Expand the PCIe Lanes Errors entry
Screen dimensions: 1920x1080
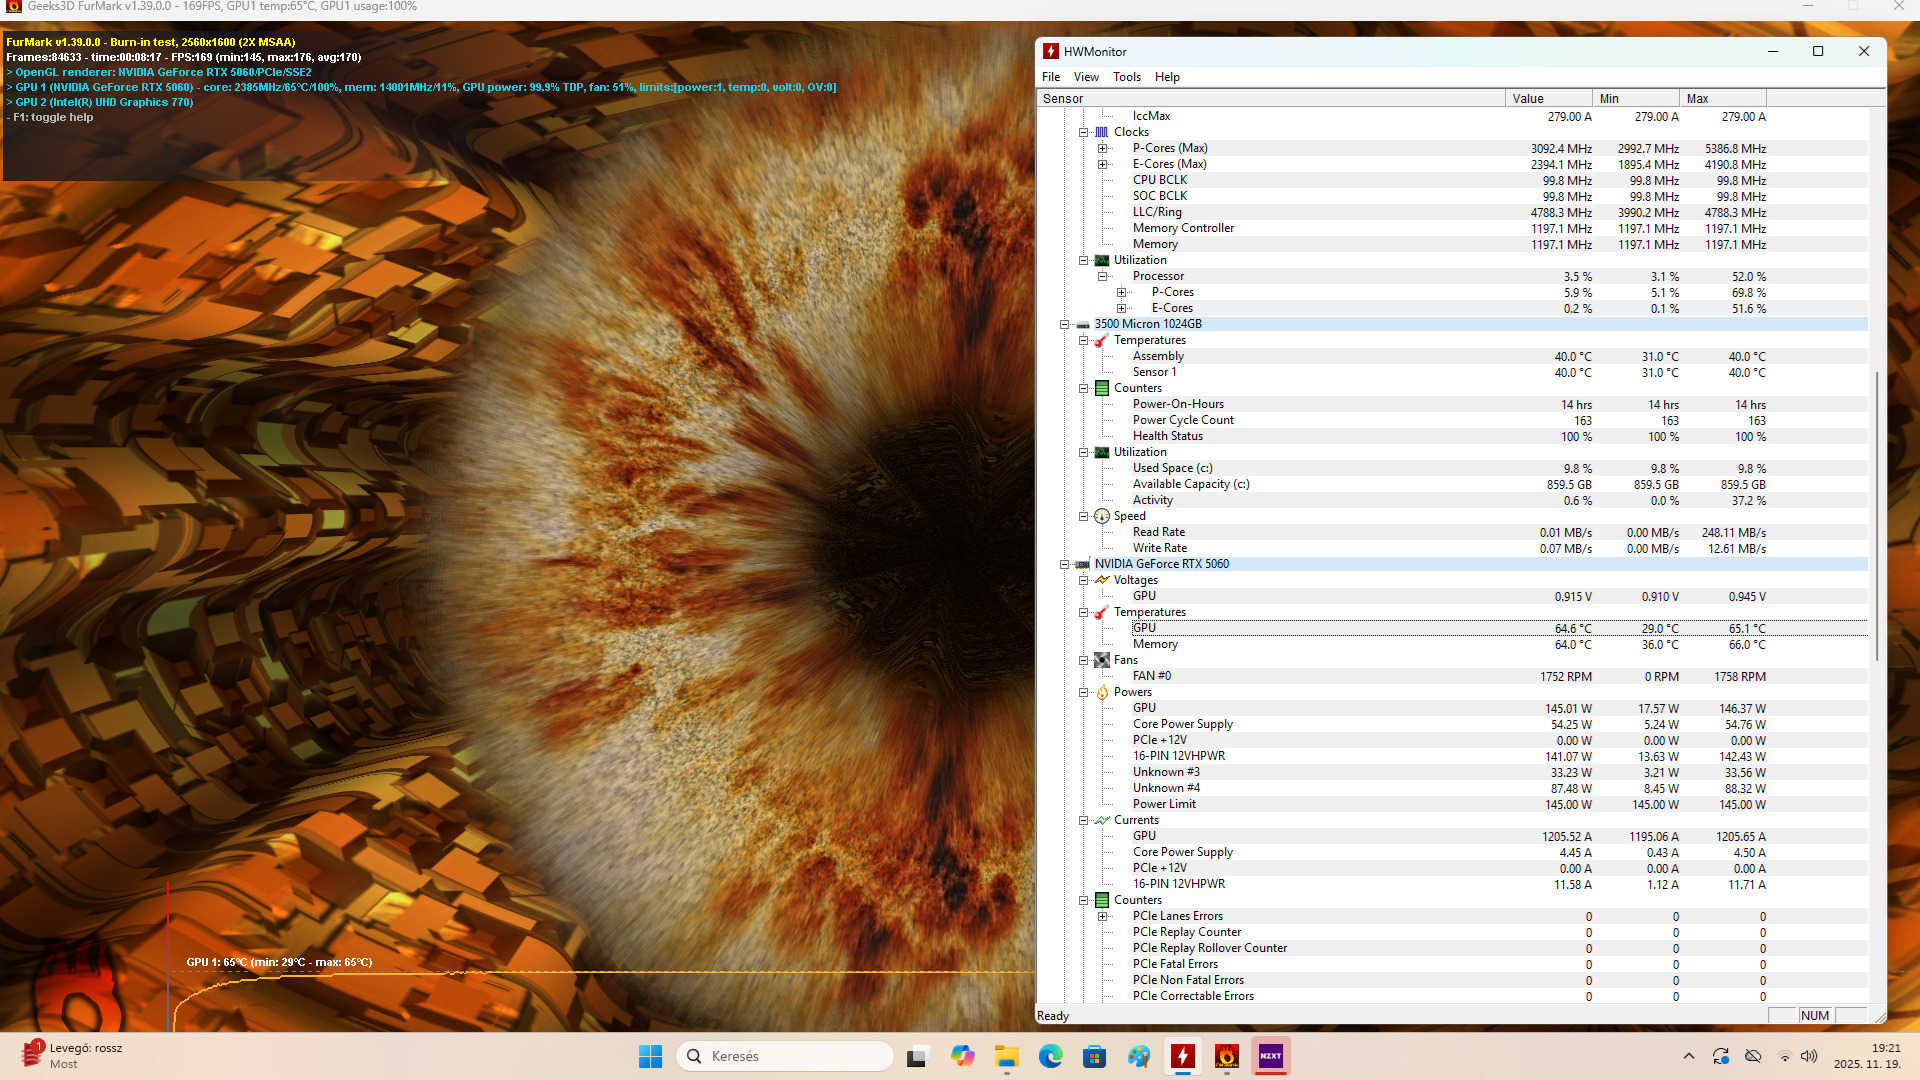pos(1103,916)
